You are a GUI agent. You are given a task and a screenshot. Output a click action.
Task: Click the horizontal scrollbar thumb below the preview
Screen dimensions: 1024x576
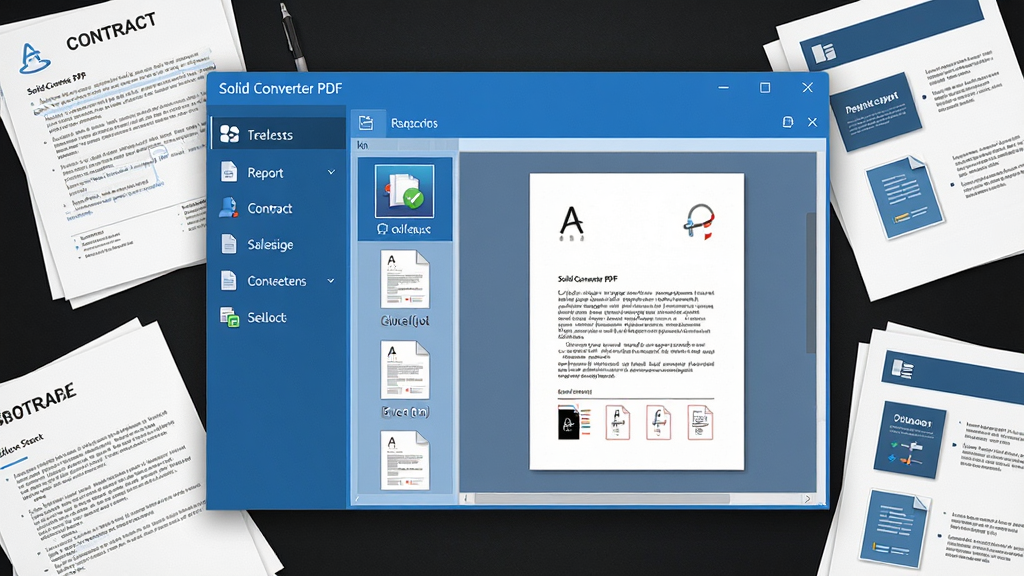click(x=602, y=499)
